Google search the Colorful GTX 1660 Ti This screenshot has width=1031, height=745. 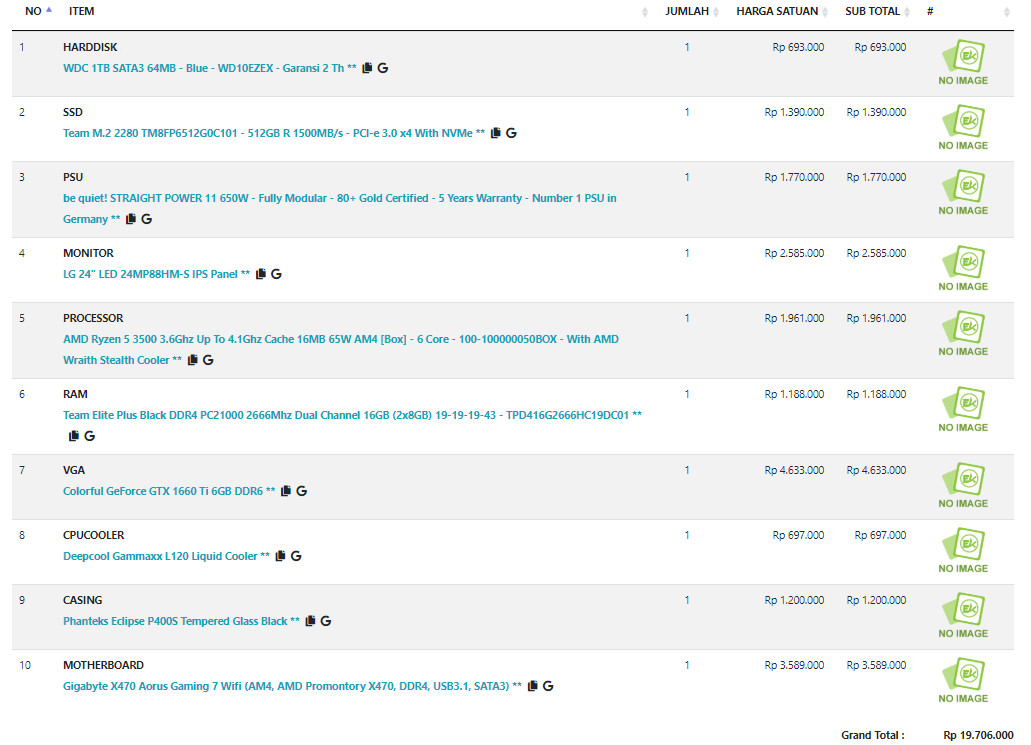(301, 491)
